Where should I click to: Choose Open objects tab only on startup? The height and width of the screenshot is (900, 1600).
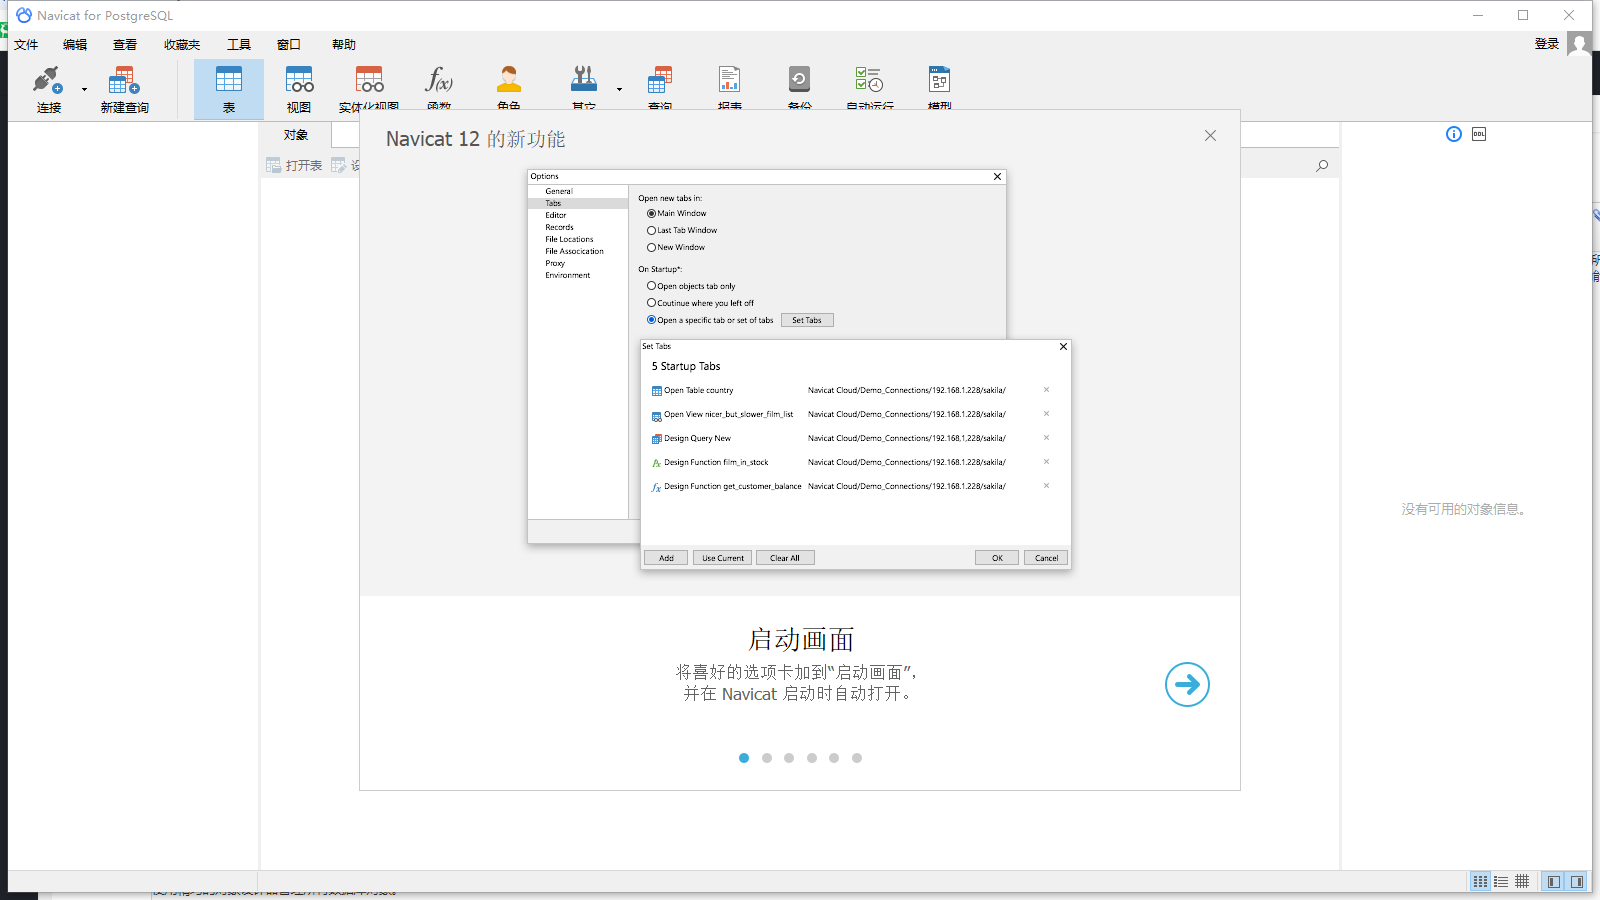[x=651, y=286]
